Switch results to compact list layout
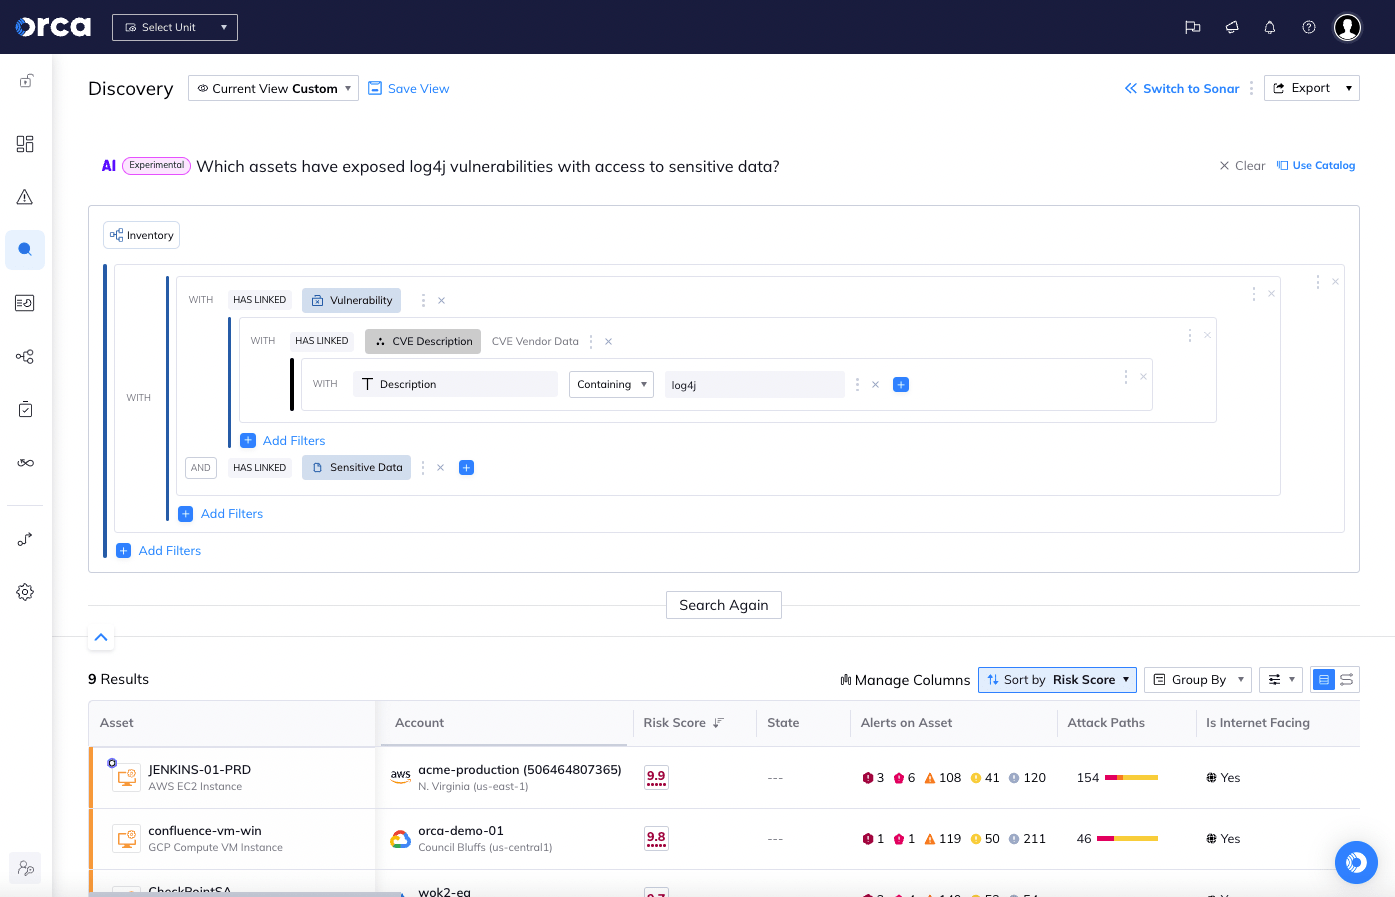This screenshot has width=1395, height=897. pyautogui.click(x=1344, y=679)
